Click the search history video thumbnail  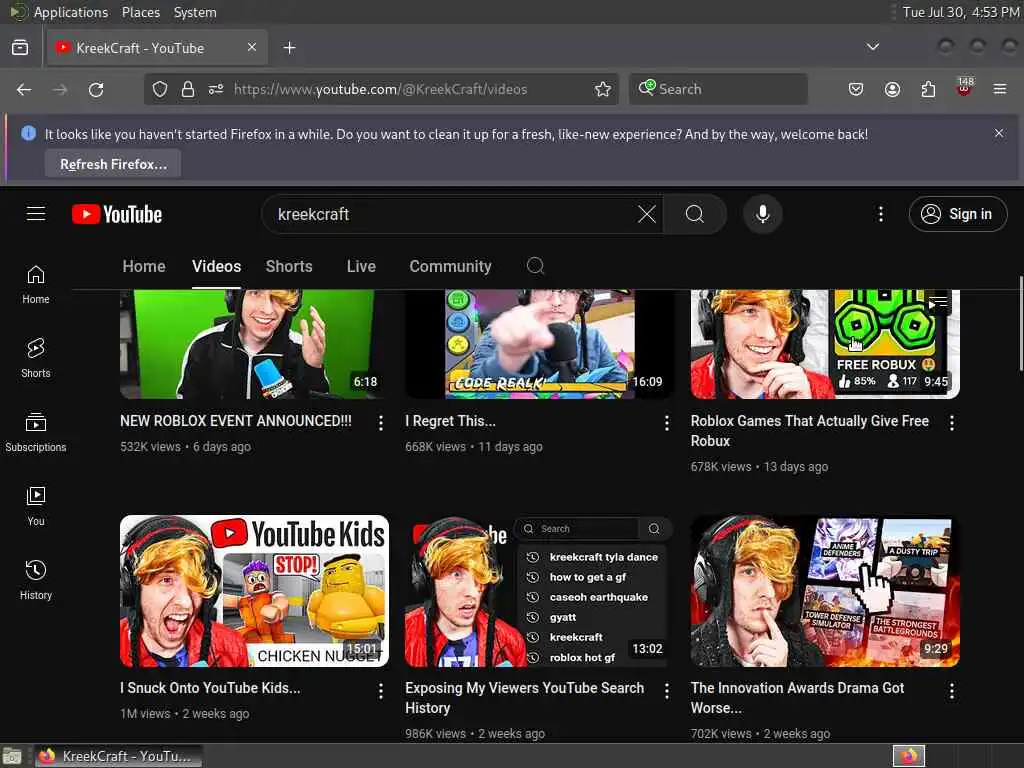point(539,591)
